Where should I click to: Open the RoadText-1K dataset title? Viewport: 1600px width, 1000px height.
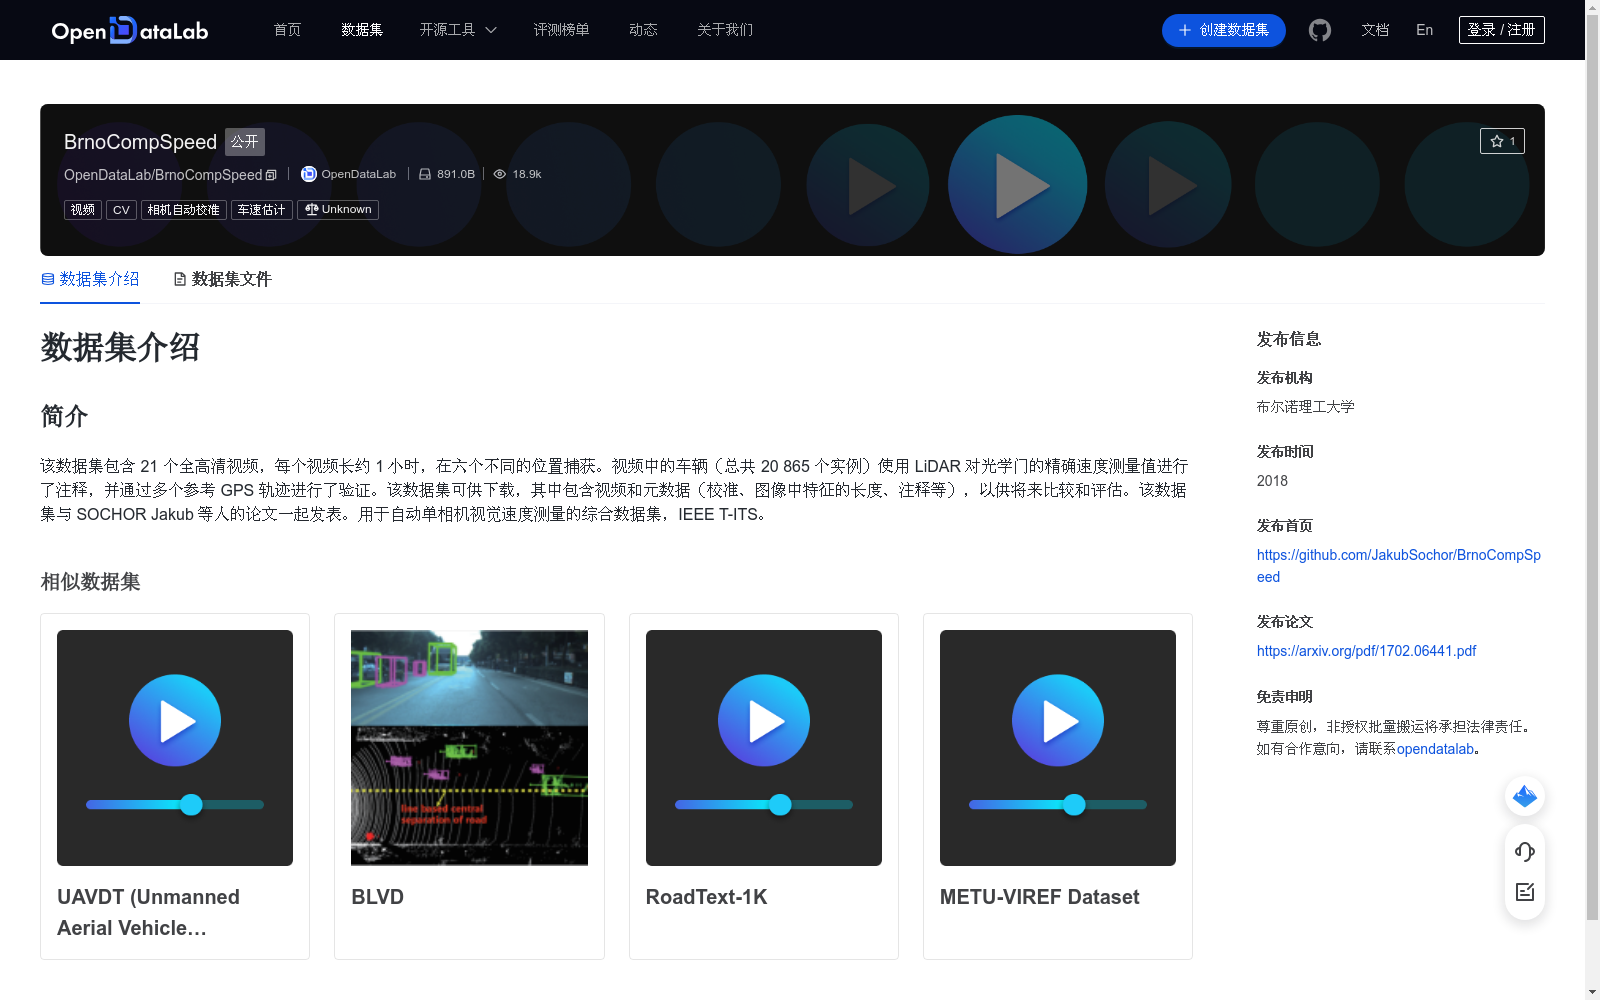(706, 897)
